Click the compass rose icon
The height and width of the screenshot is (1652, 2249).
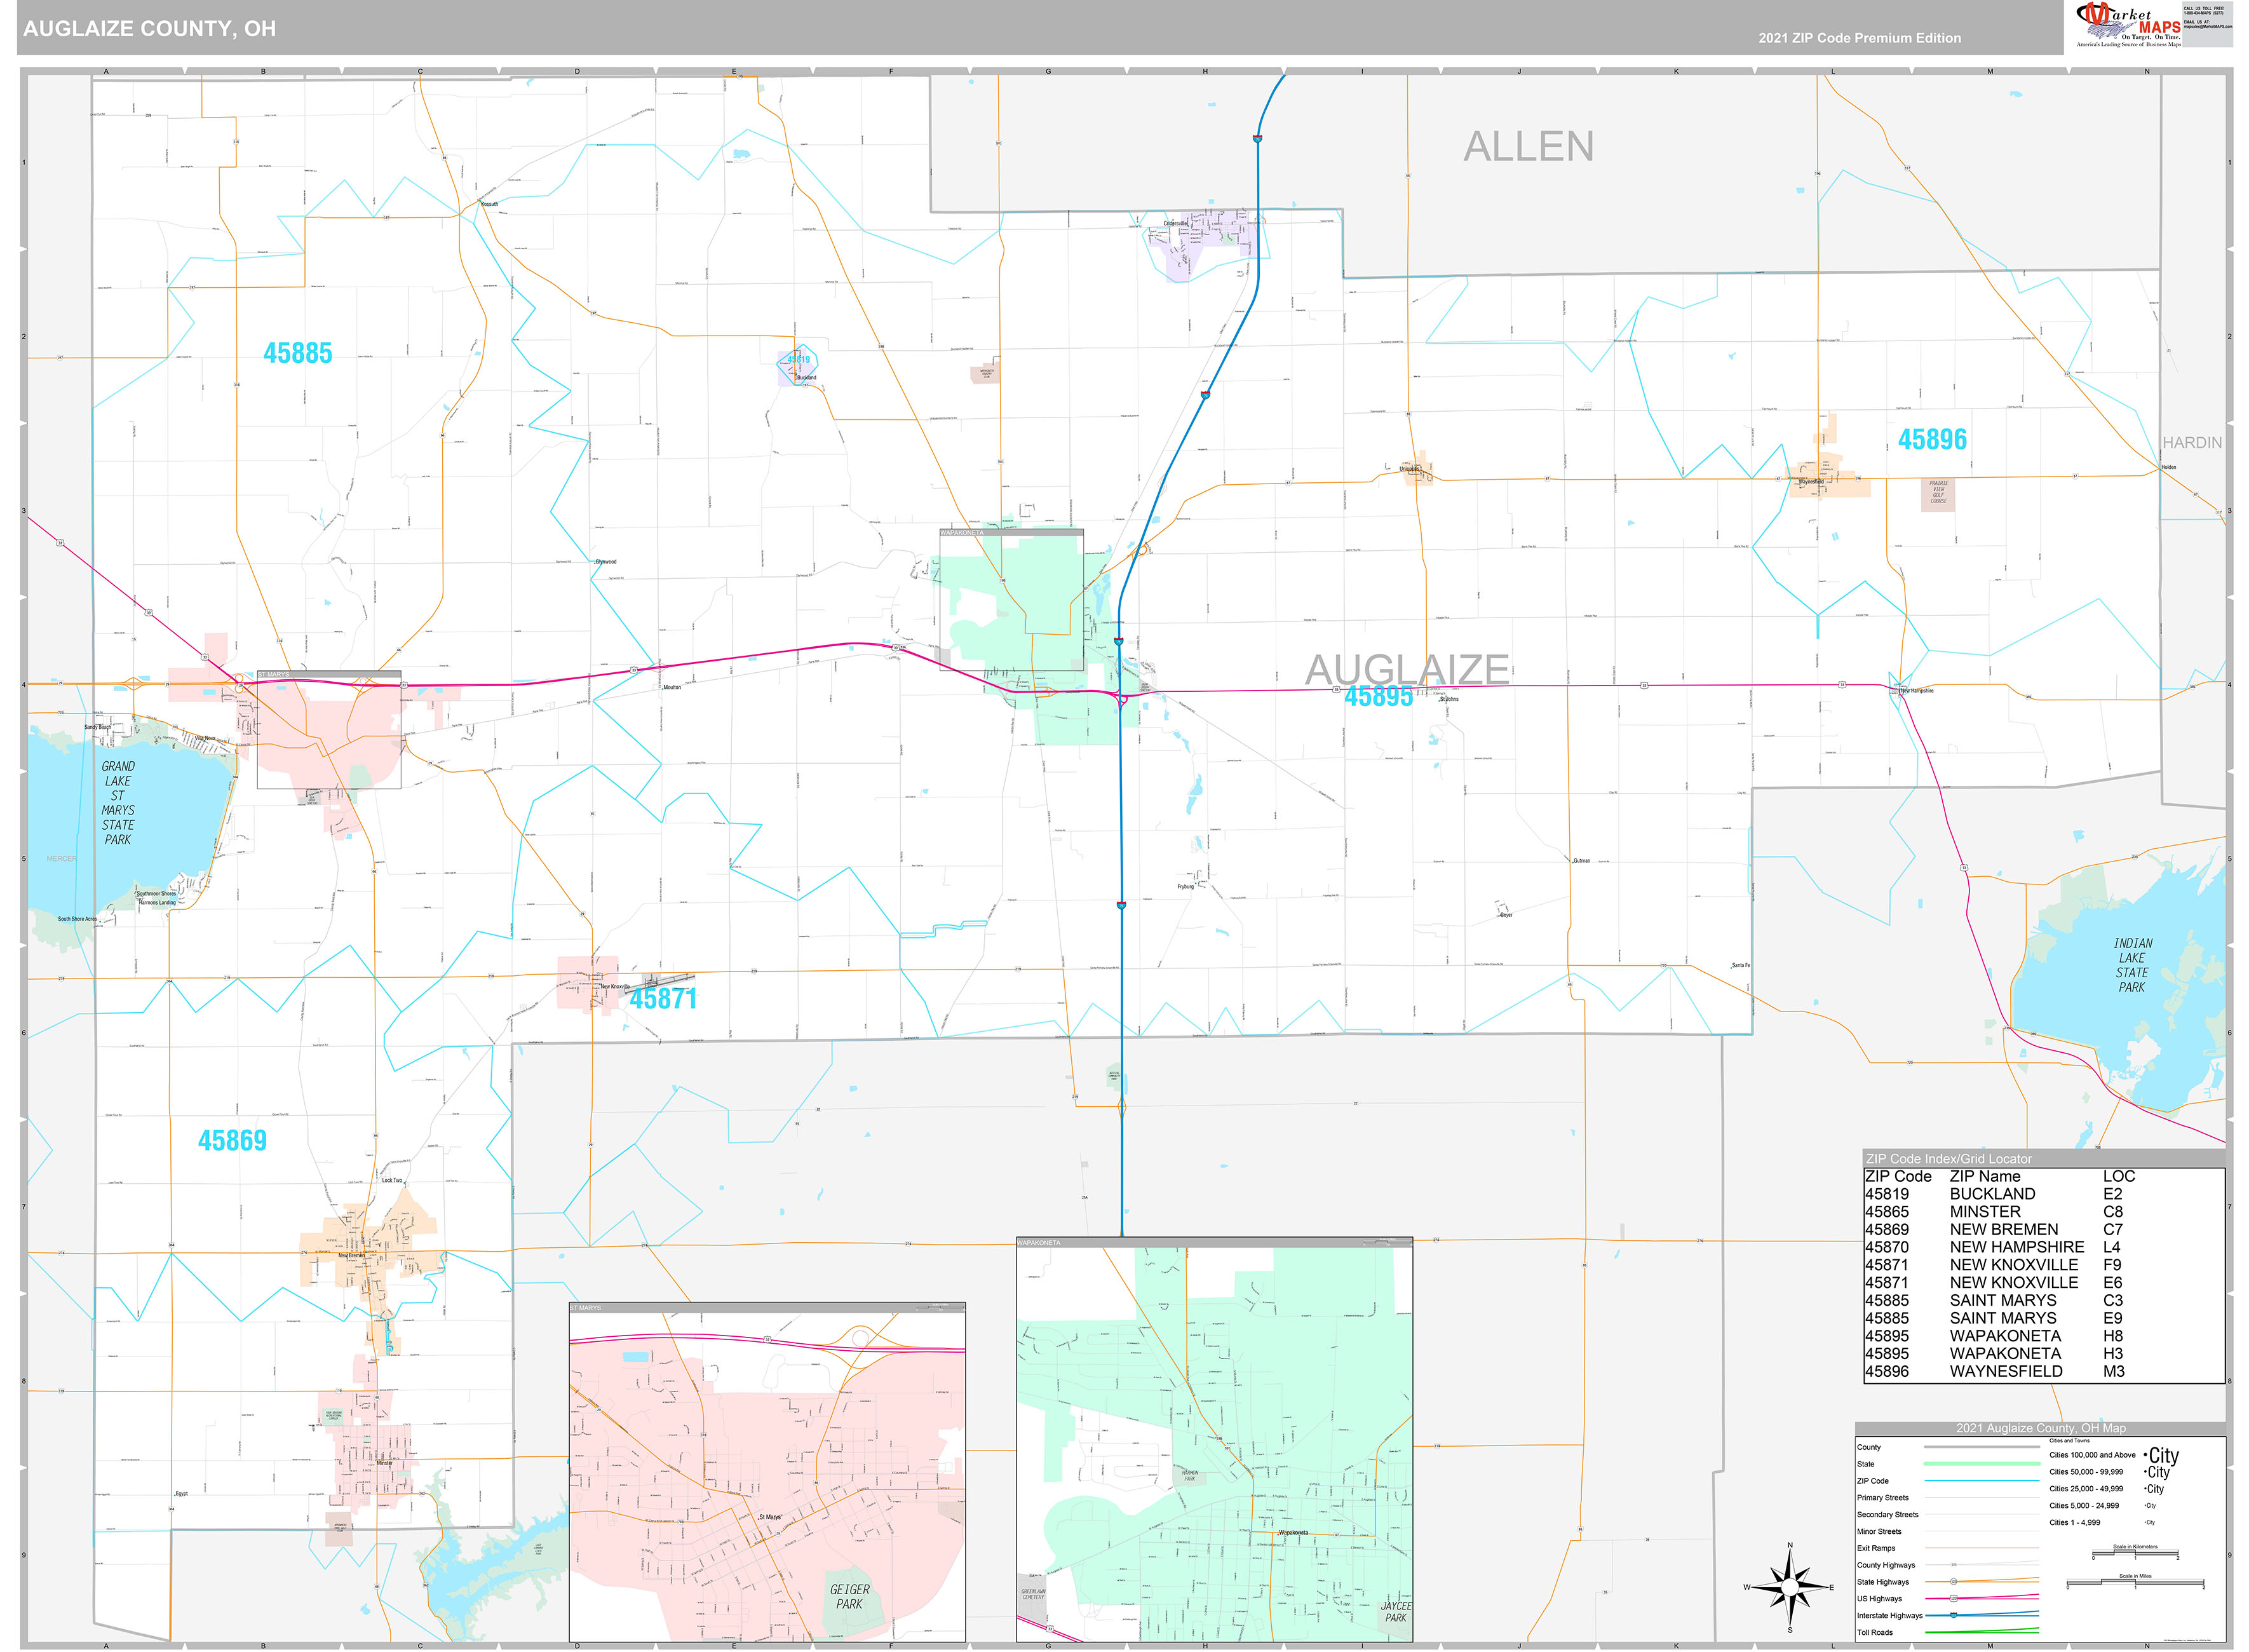coord(1790,1587)
